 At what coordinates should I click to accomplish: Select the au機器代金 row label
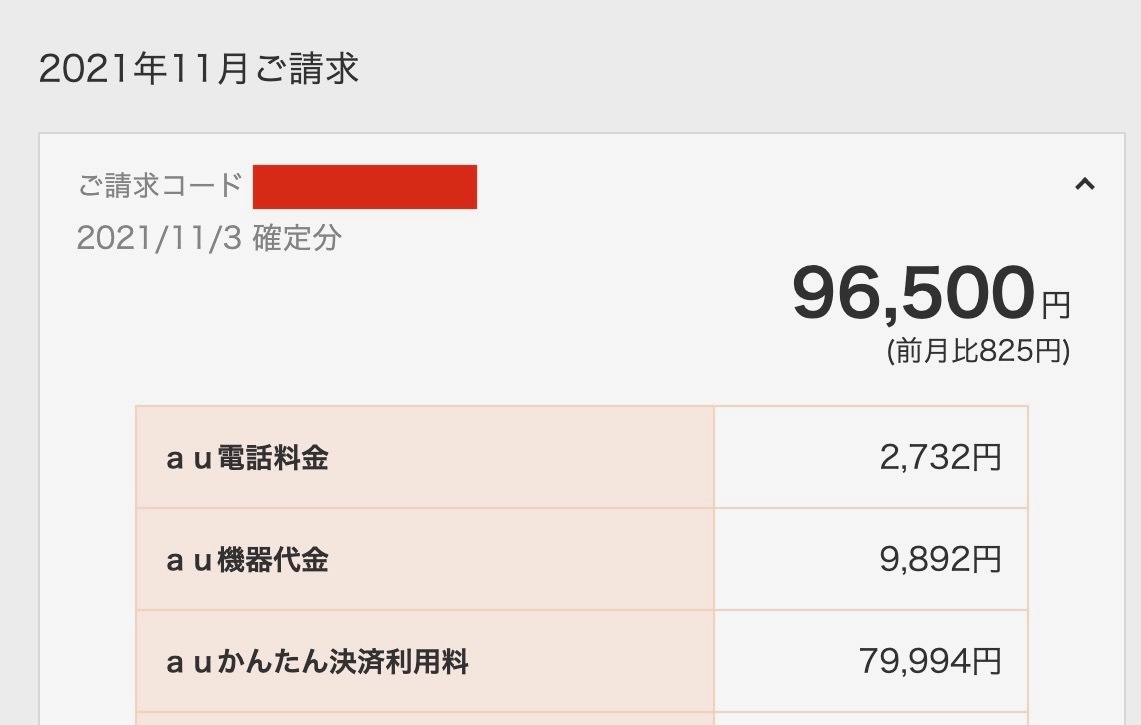coord(247,560)
